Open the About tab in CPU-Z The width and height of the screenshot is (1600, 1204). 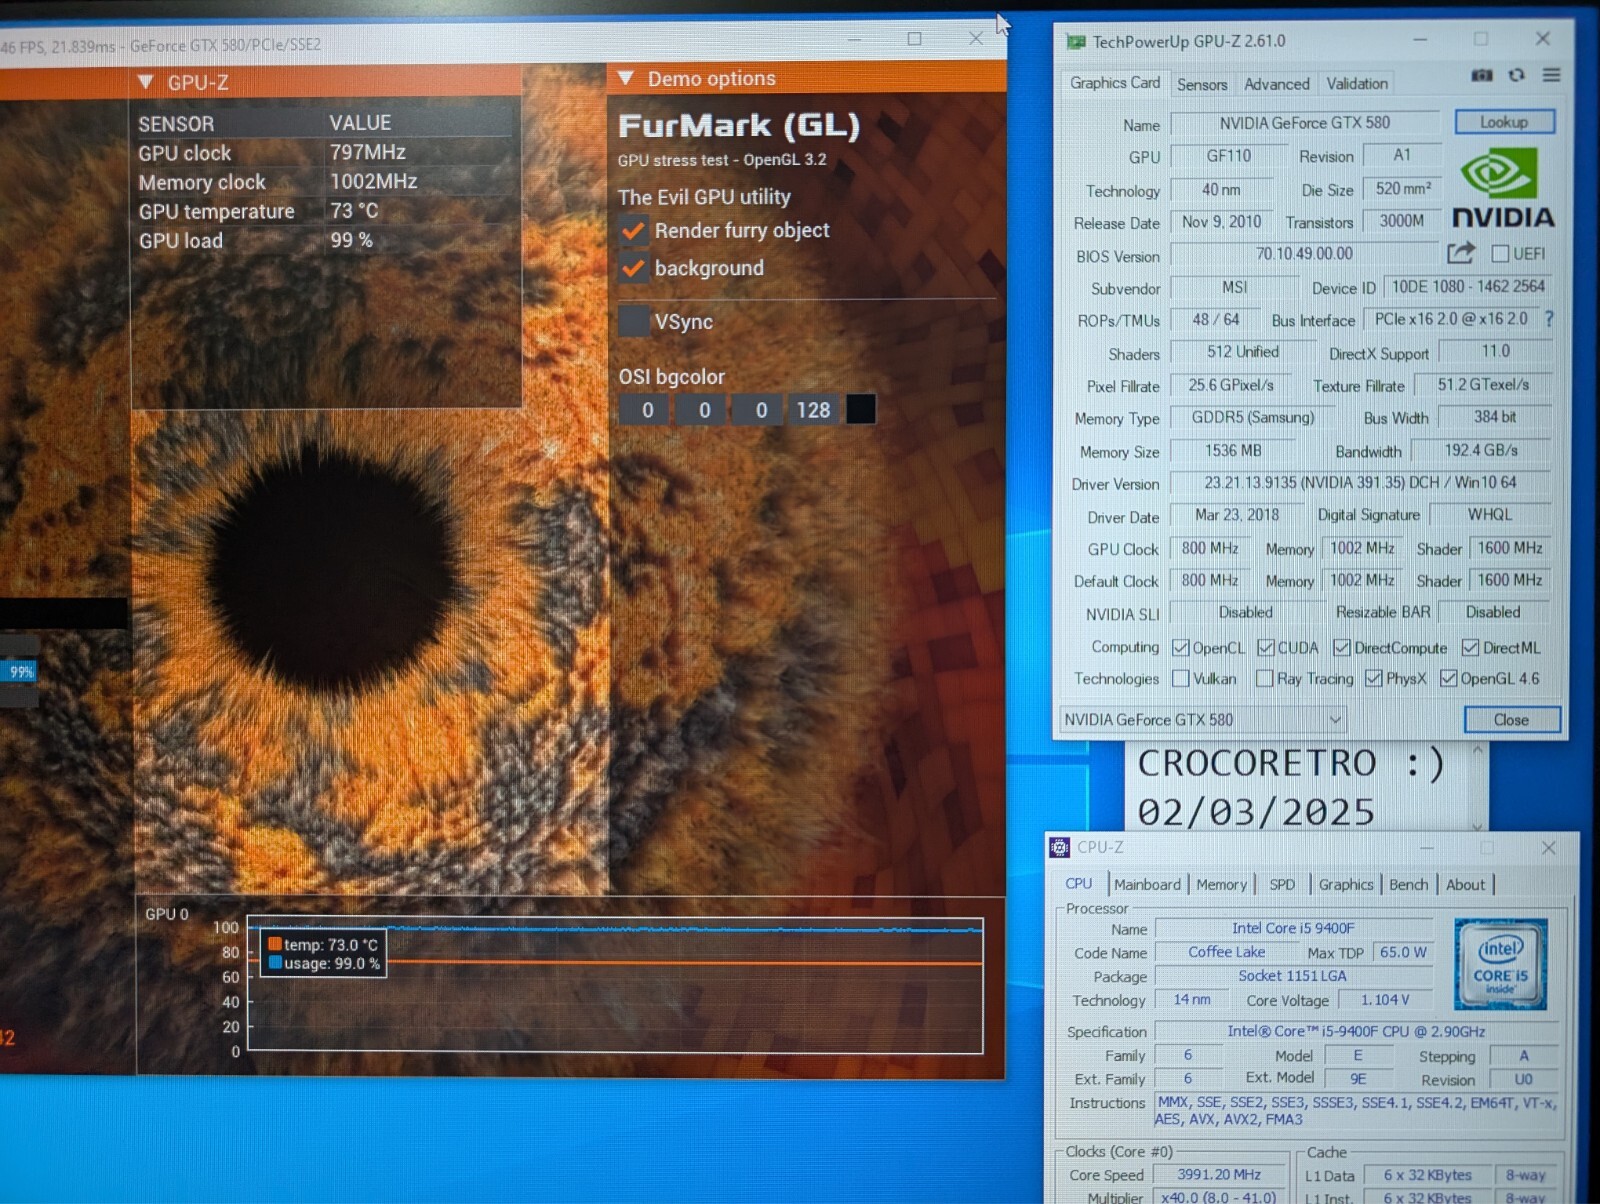pos(1465,885)
